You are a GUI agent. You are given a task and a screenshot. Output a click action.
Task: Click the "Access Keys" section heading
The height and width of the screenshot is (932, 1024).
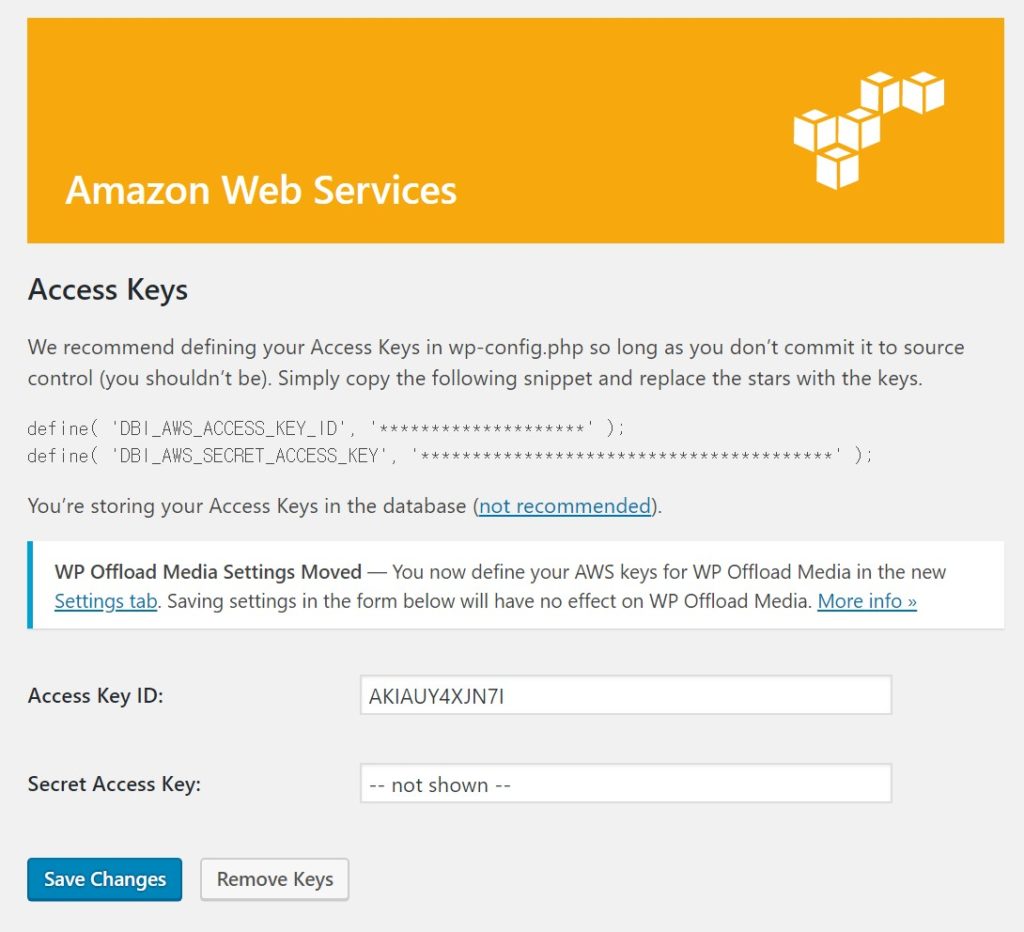click(x=108, y=290)
